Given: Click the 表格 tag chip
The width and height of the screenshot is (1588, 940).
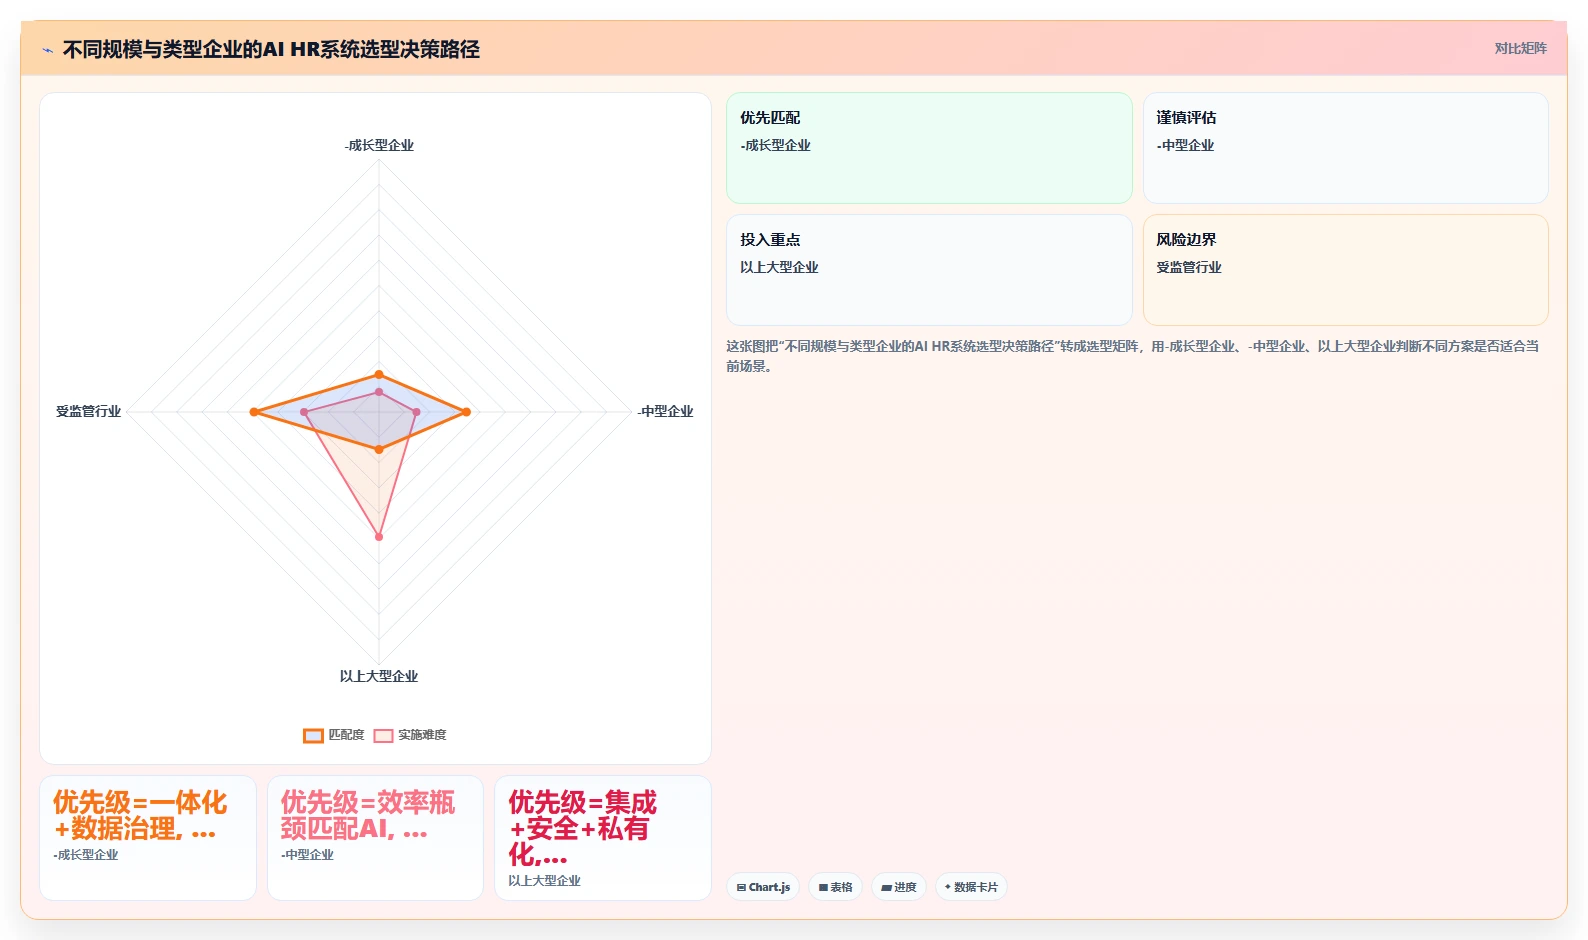Looking at the screenshot, I should coord(835,887).
